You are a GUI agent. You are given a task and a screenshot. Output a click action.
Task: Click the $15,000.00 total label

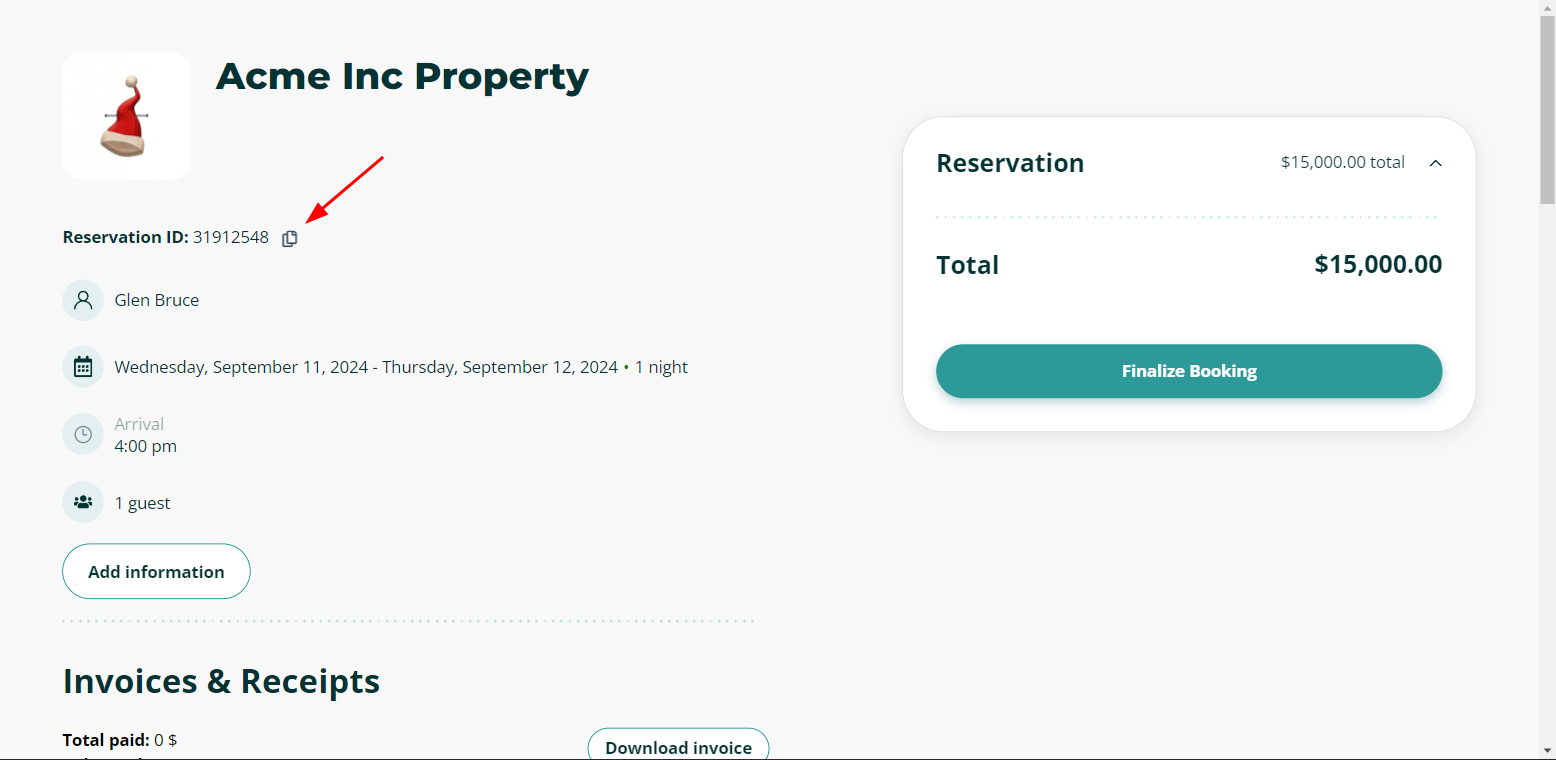(x=1342, y=161)
